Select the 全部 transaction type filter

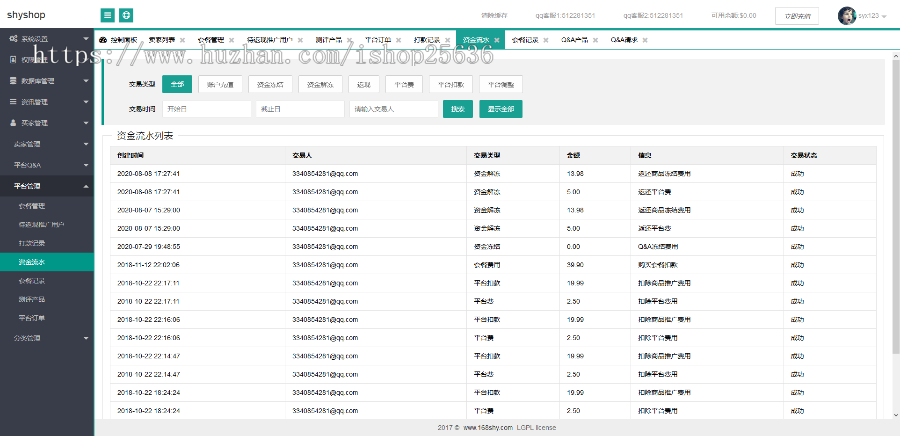pos(177,84)
